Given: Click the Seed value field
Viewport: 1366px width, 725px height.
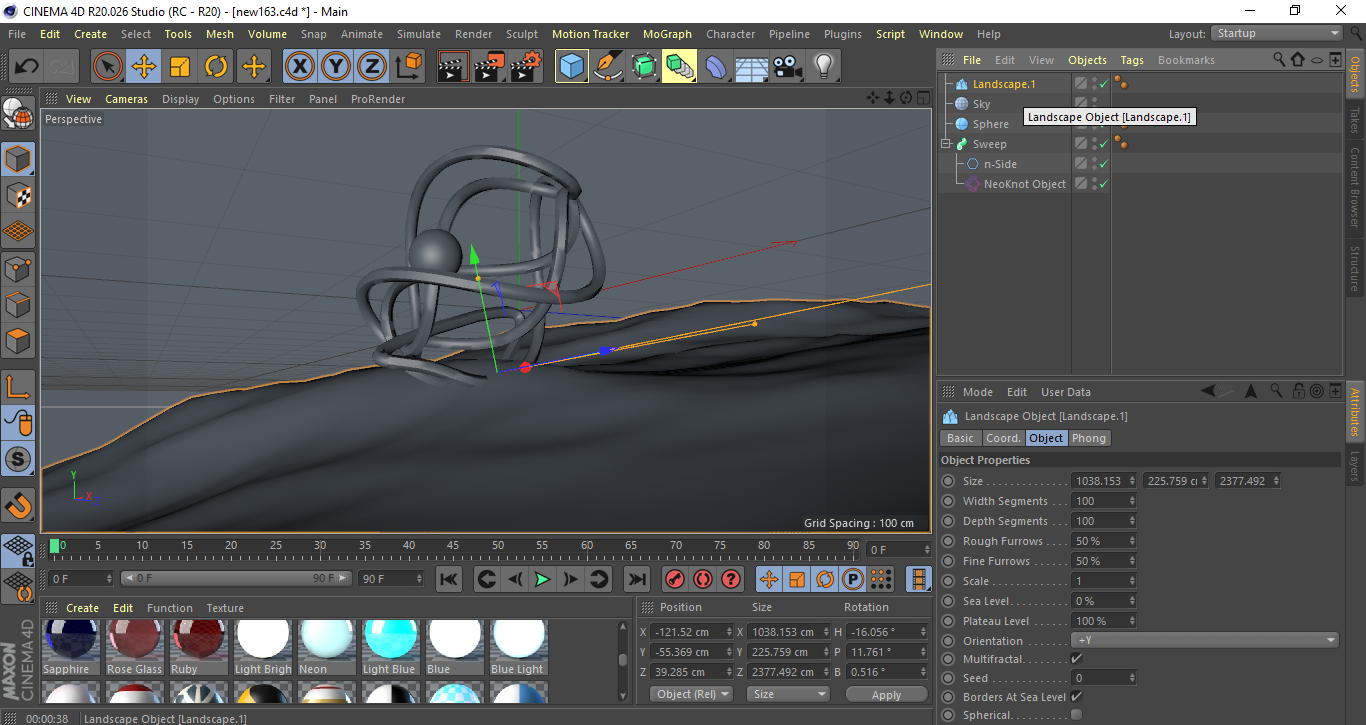Looking at the screenshot, I should coord(1104,678).
